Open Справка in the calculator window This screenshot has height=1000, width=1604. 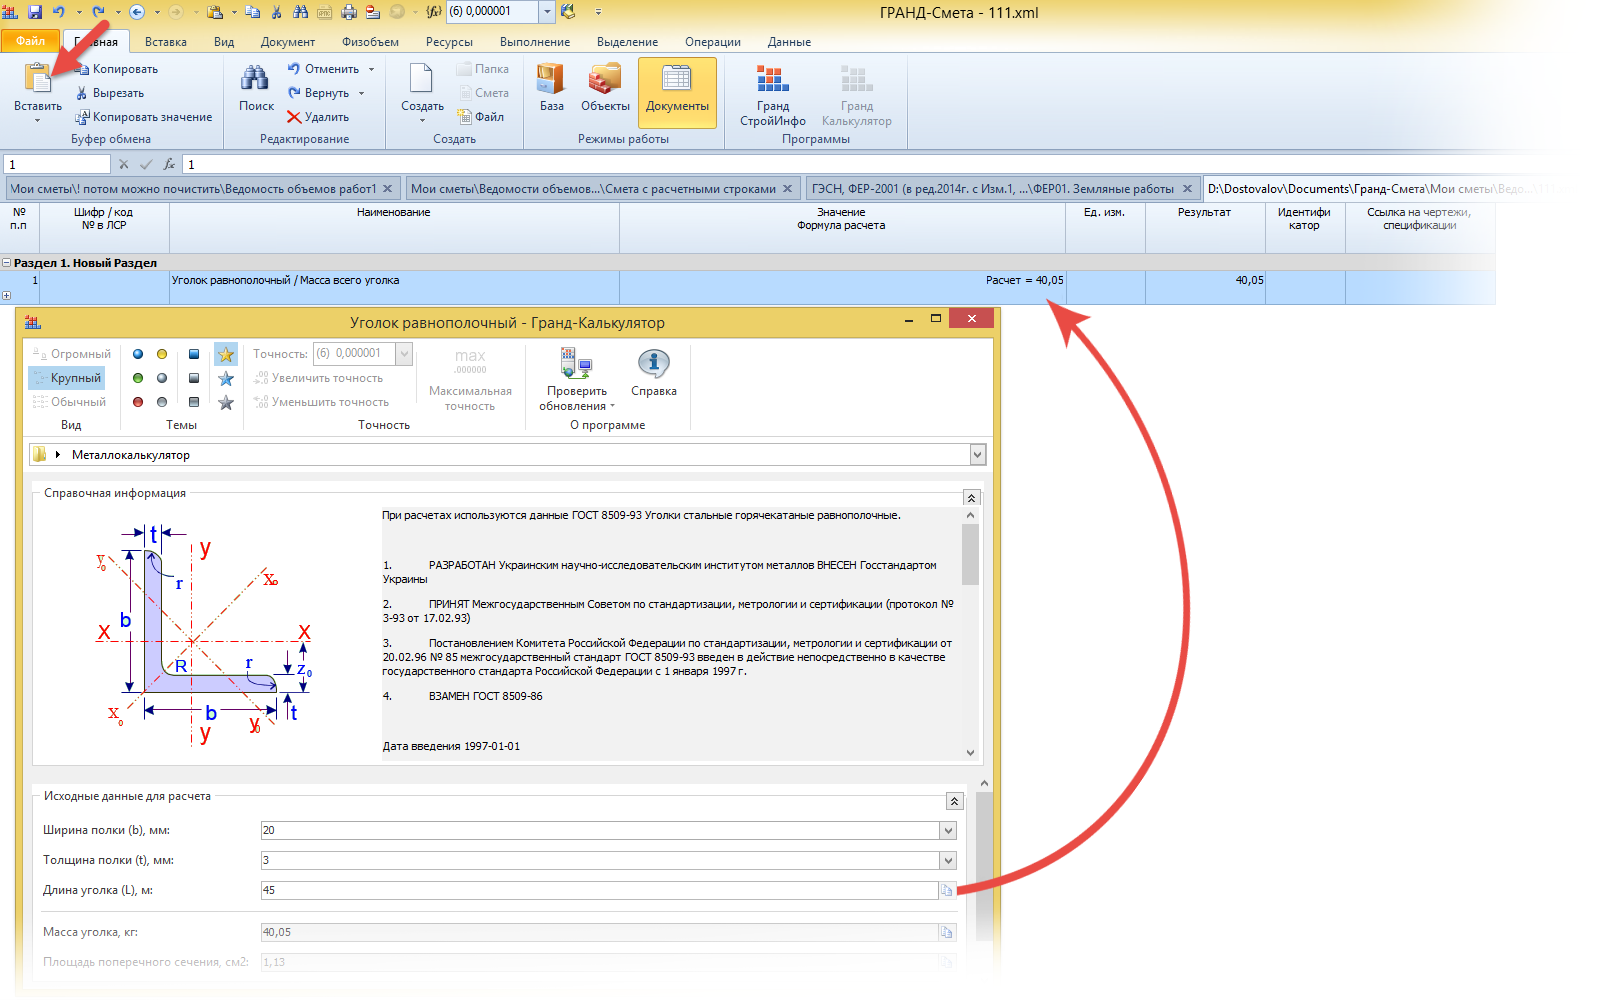[x=654, y=374]
